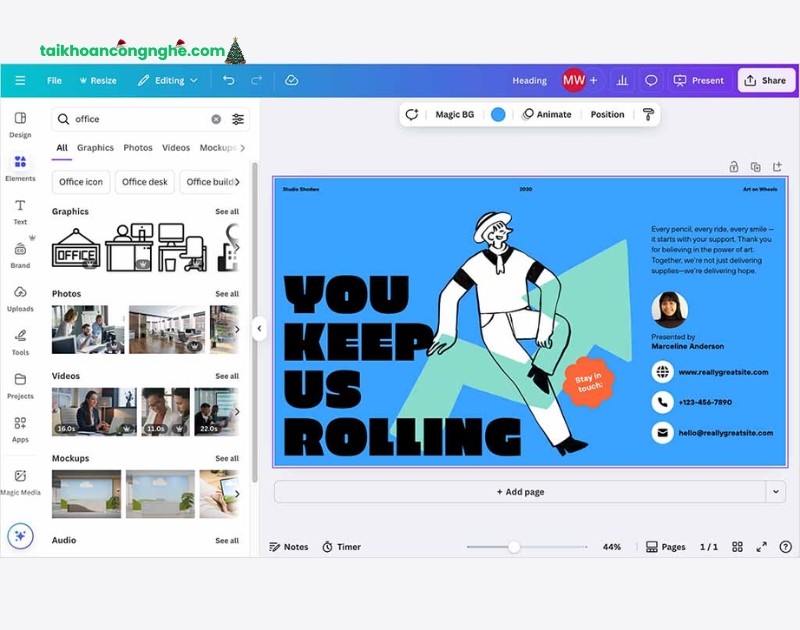This screenshot has width=800, height=630.
Task: Open the Editing mode dropdown
Action: 168,80
